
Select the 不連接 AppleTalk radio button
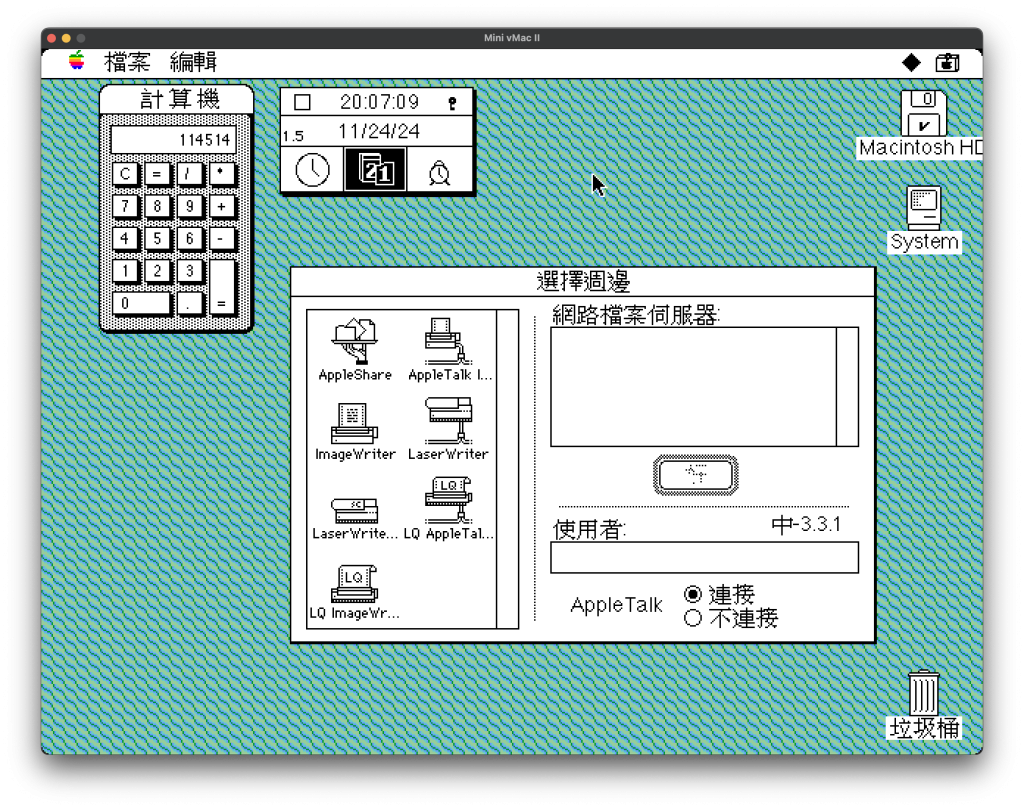pyautogui.click(x=692, y=618)
